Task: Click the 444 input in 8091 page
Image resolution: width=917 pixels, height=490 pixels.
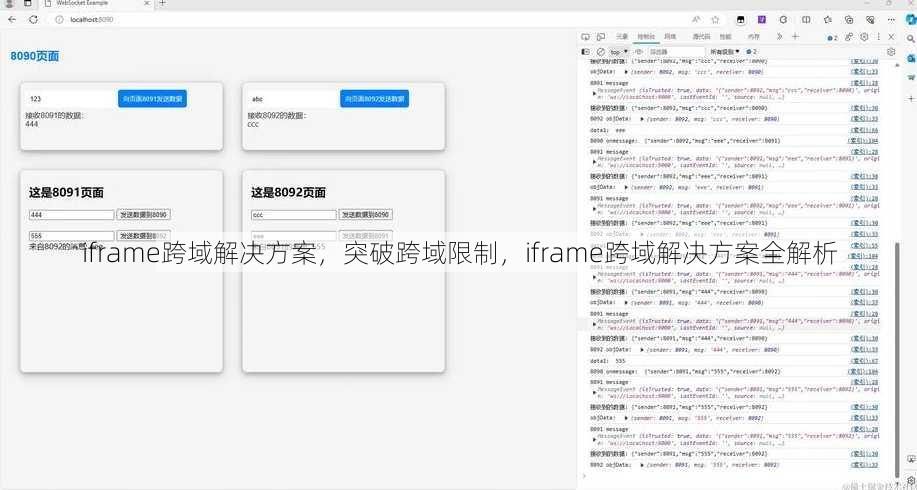Action: (71, 215)
